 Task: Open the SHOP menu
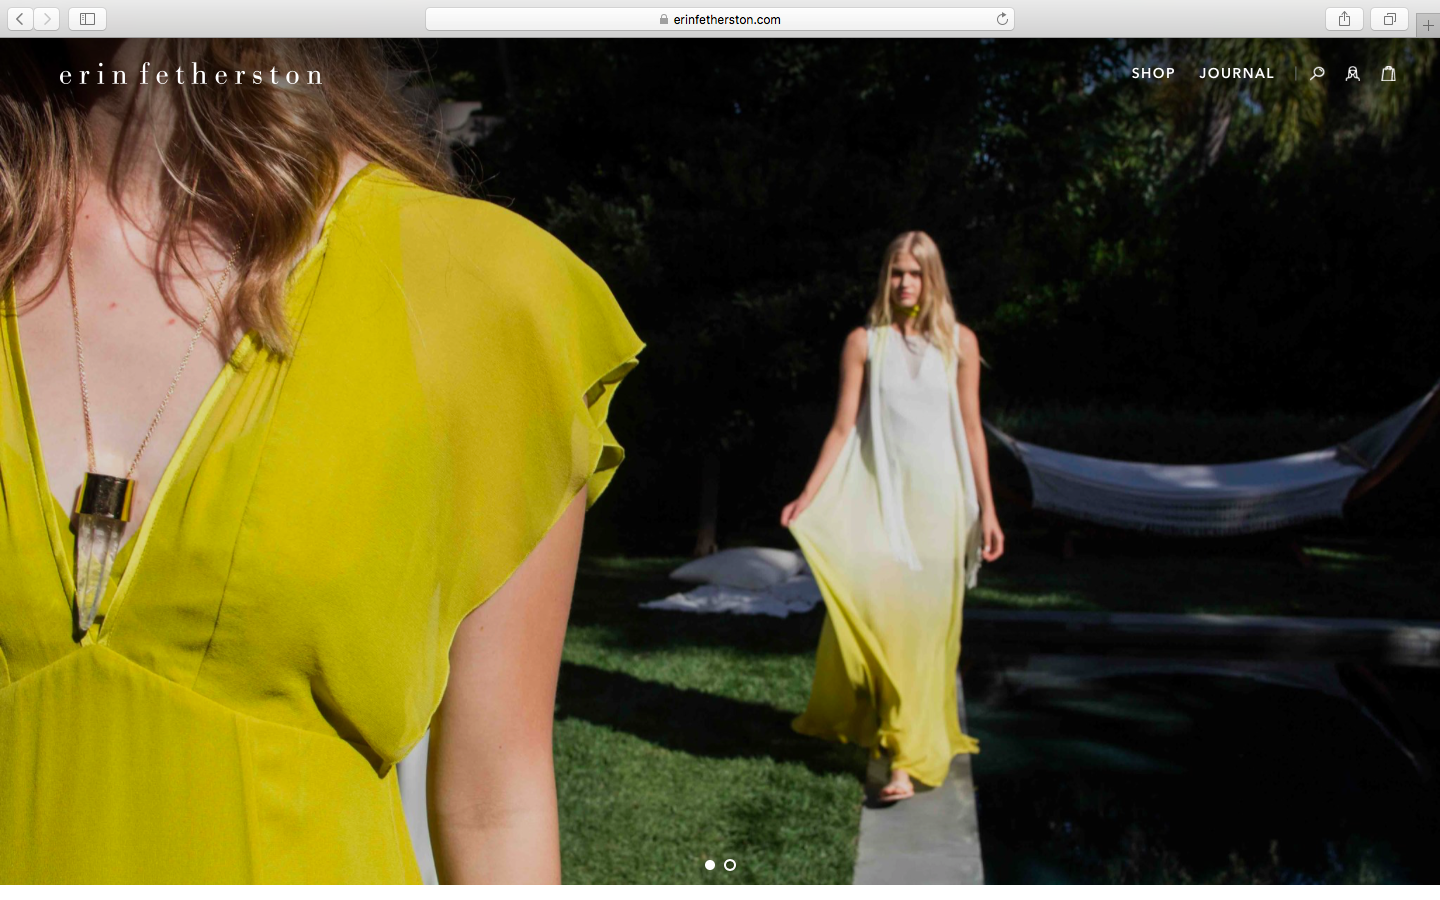pyautogui.click(x=1152, y=73)
